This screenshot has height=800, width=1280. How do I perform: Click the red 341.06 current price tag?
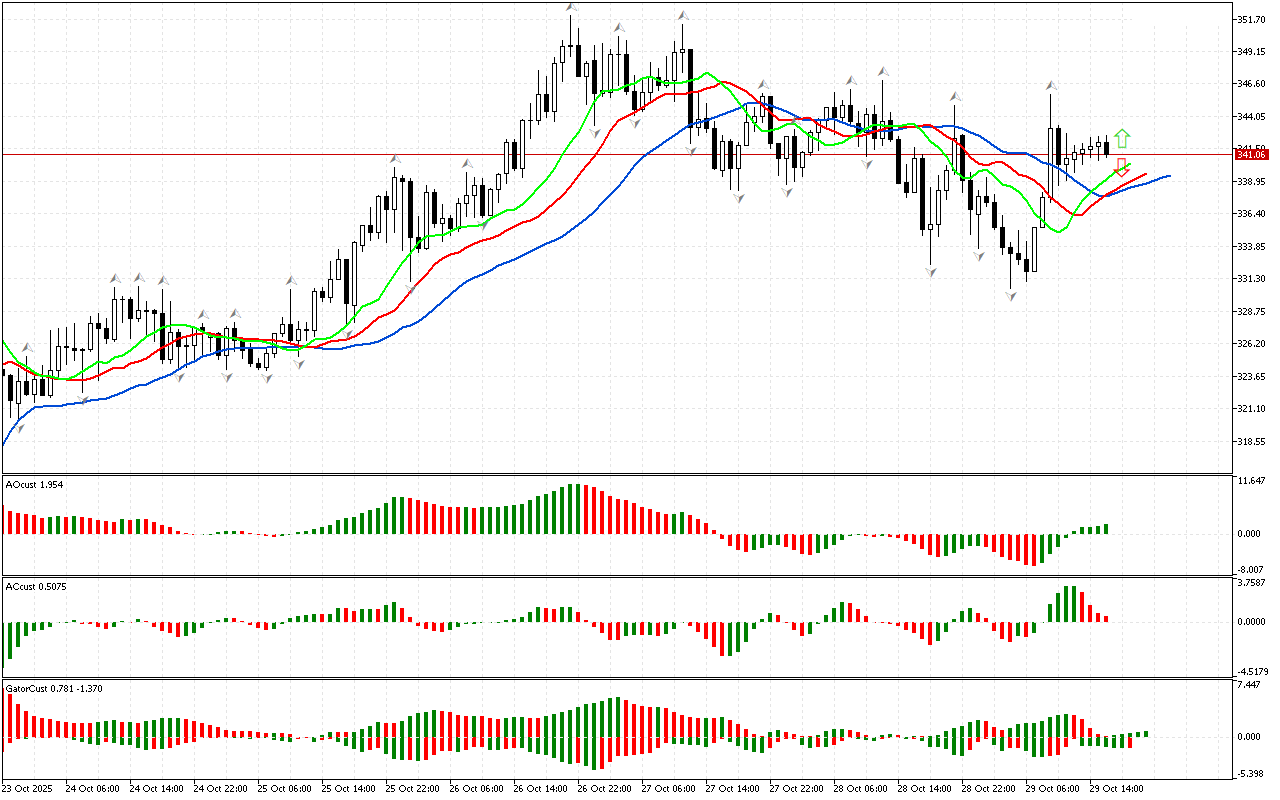1252,154
